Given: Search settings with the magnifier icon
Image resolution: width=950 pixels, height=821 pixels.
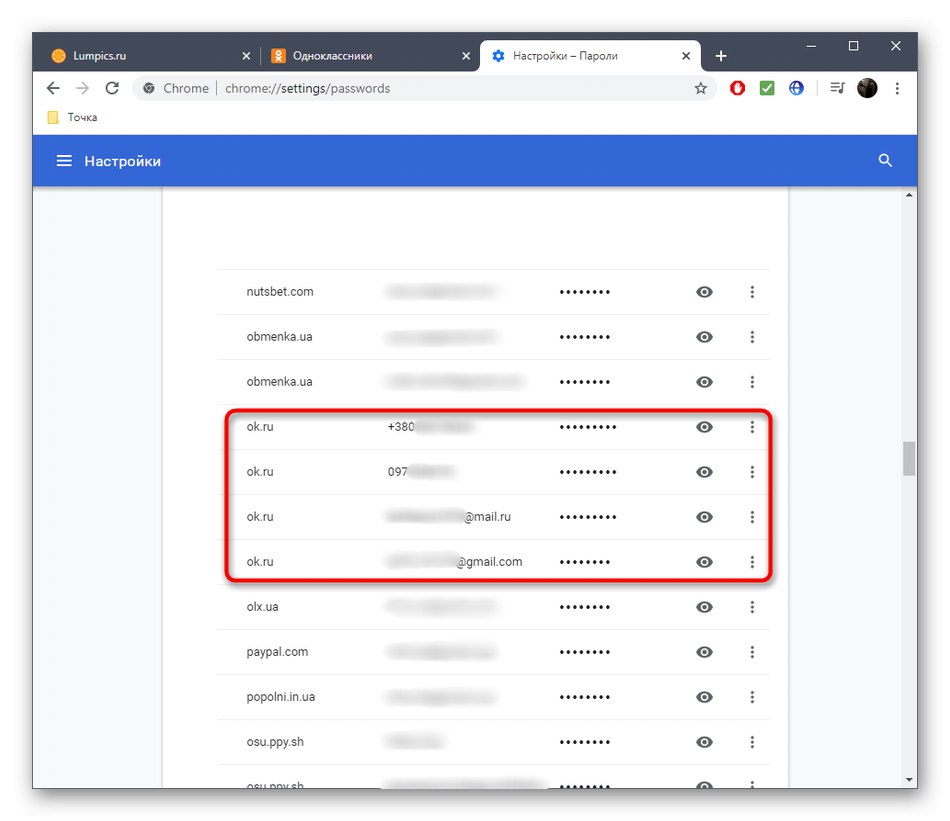Looking at the screenshot, I should click(885, 161).
